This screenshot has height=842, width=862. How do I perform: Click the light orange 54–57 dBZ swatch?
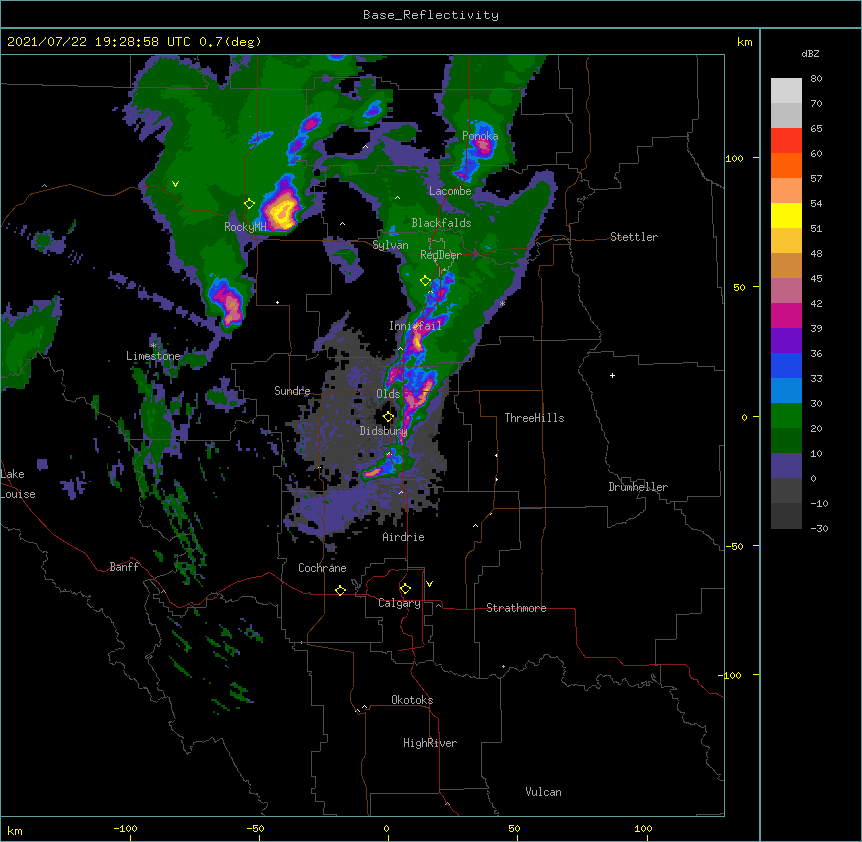(x=786, y=191)
